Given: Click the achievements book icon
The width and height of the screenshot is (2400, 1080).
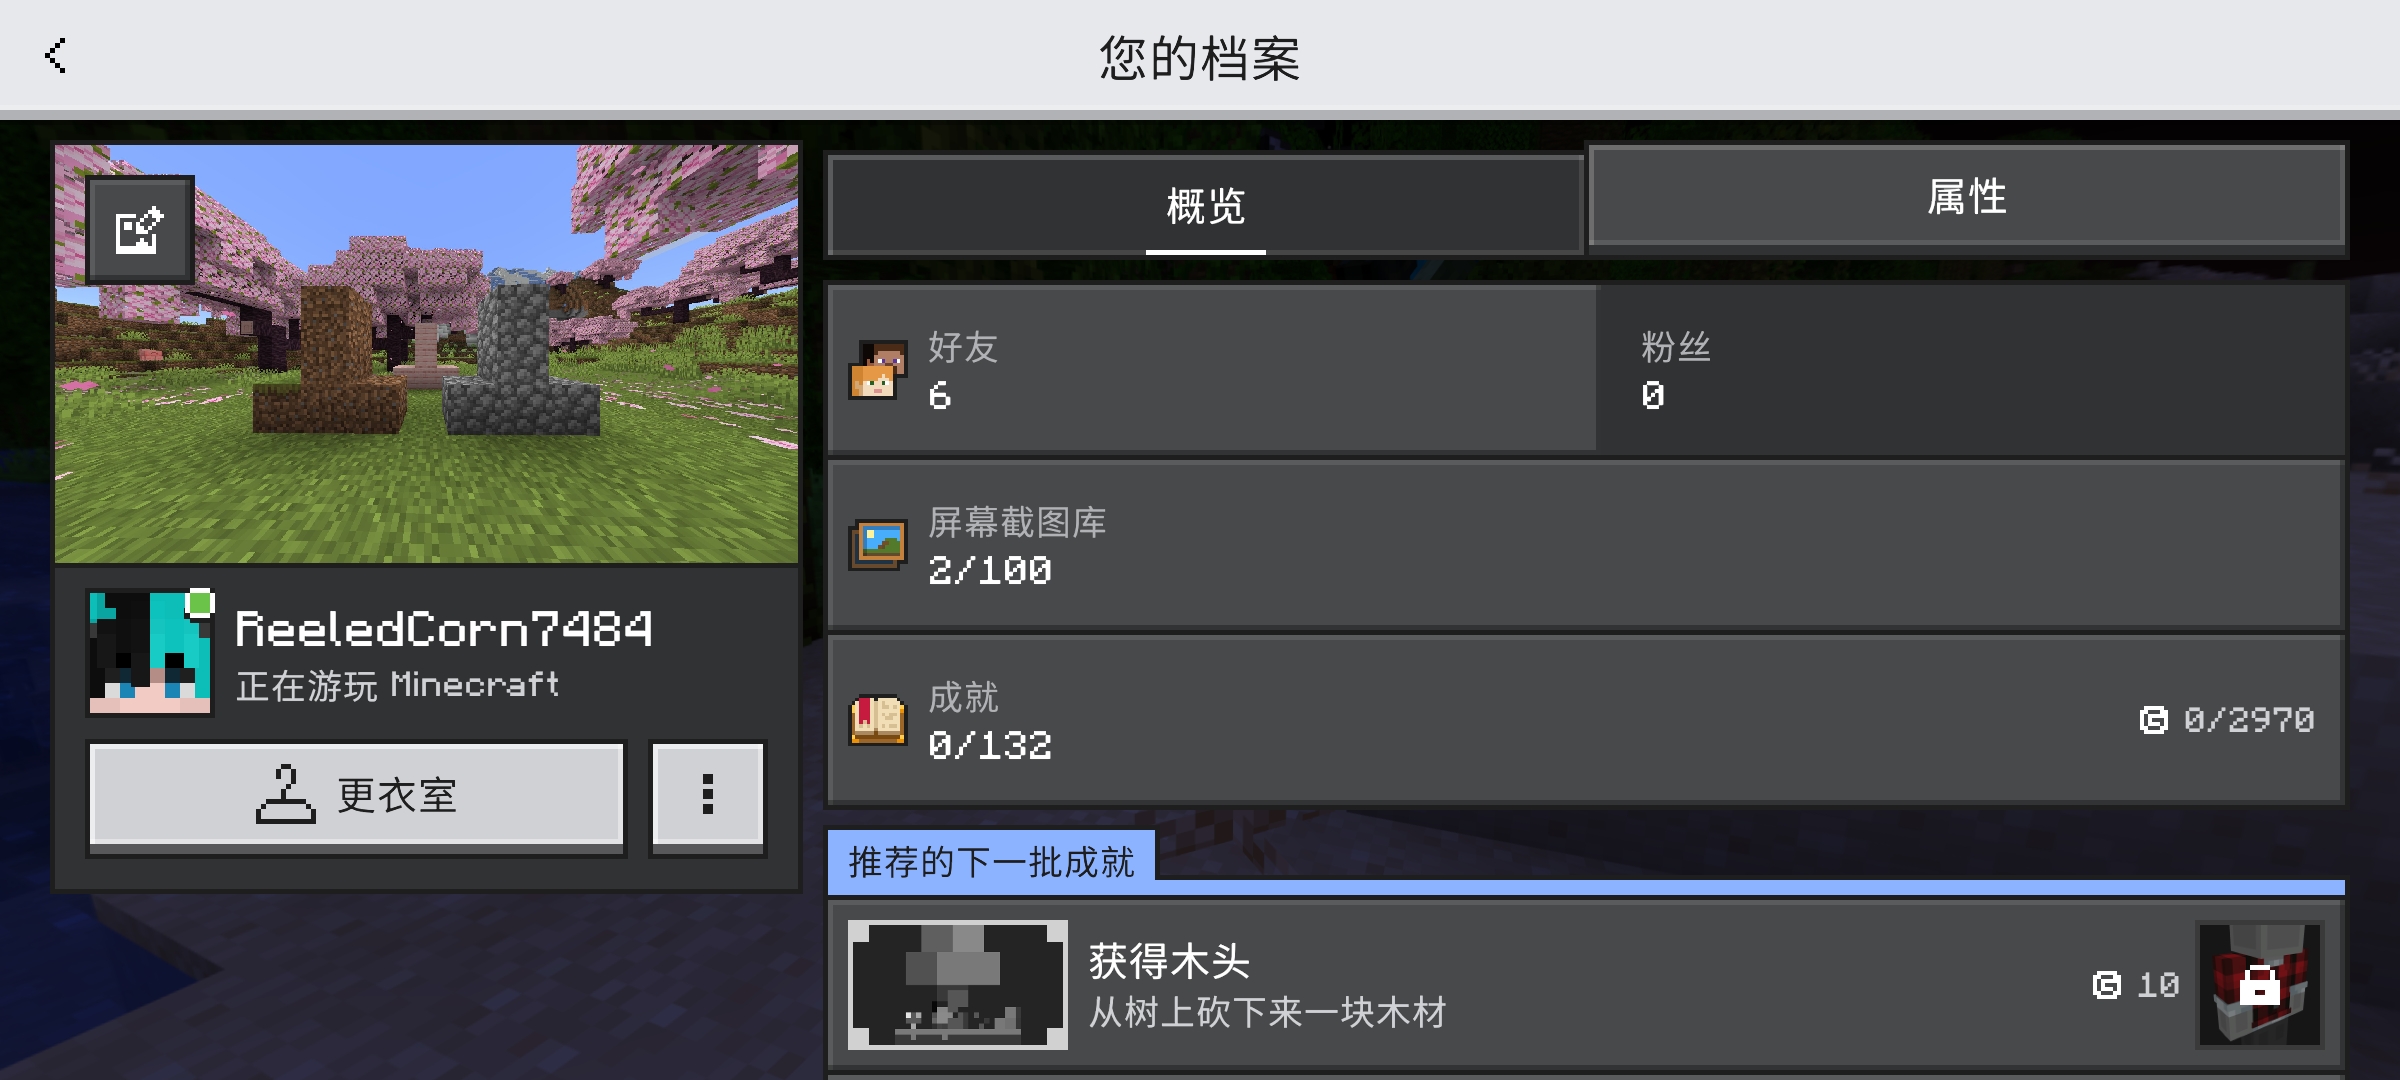Looking at the screenshot, I should tap(878, 720).
